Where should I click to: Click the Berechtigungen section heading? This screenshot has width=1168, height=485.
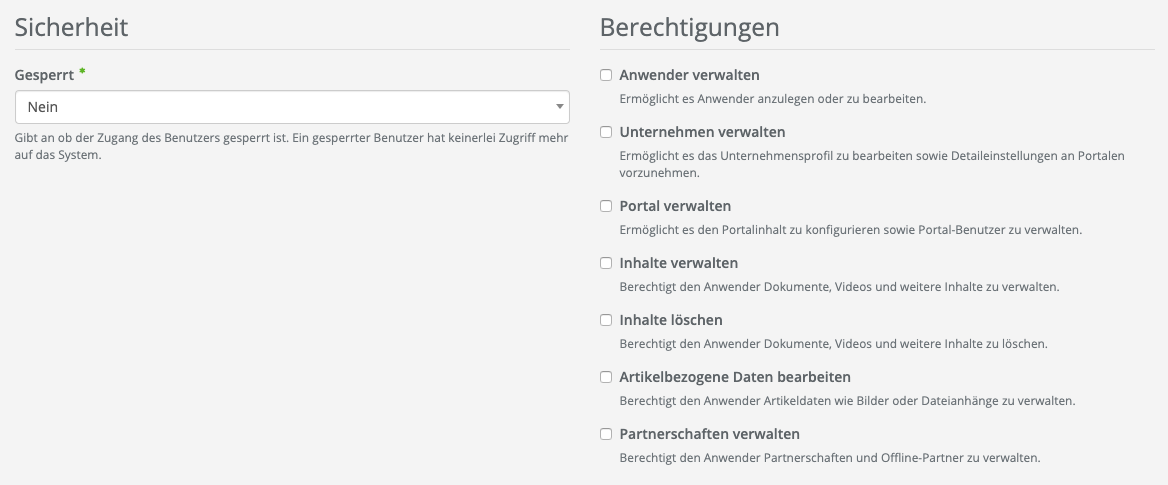(689, 27)
